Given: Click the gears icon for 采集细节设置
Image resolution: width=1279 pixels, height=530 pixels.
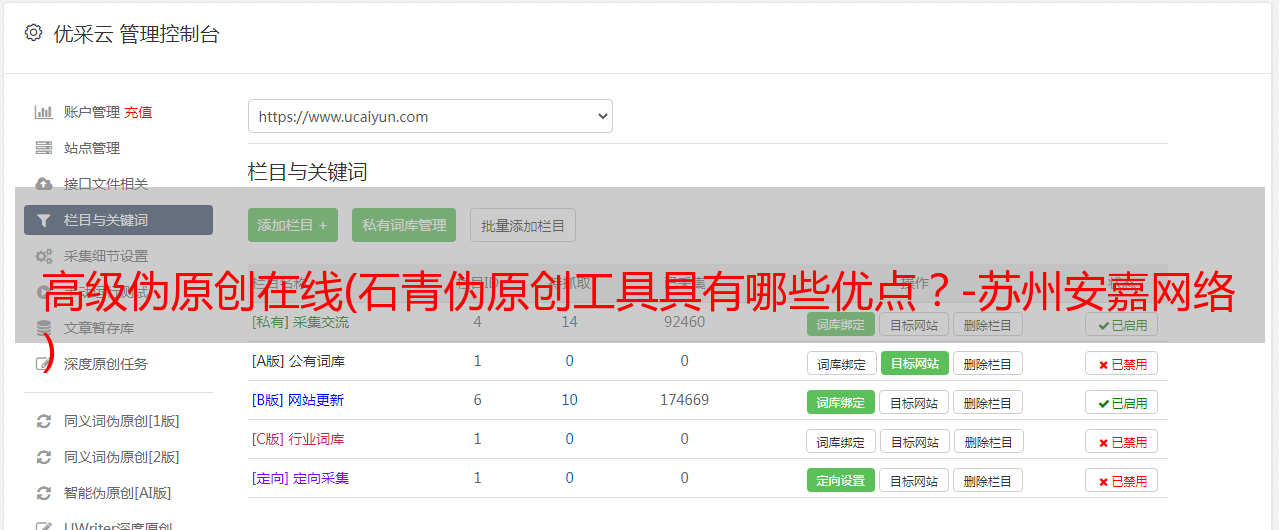Looking at the screenshot, I should tap(44, 256).
